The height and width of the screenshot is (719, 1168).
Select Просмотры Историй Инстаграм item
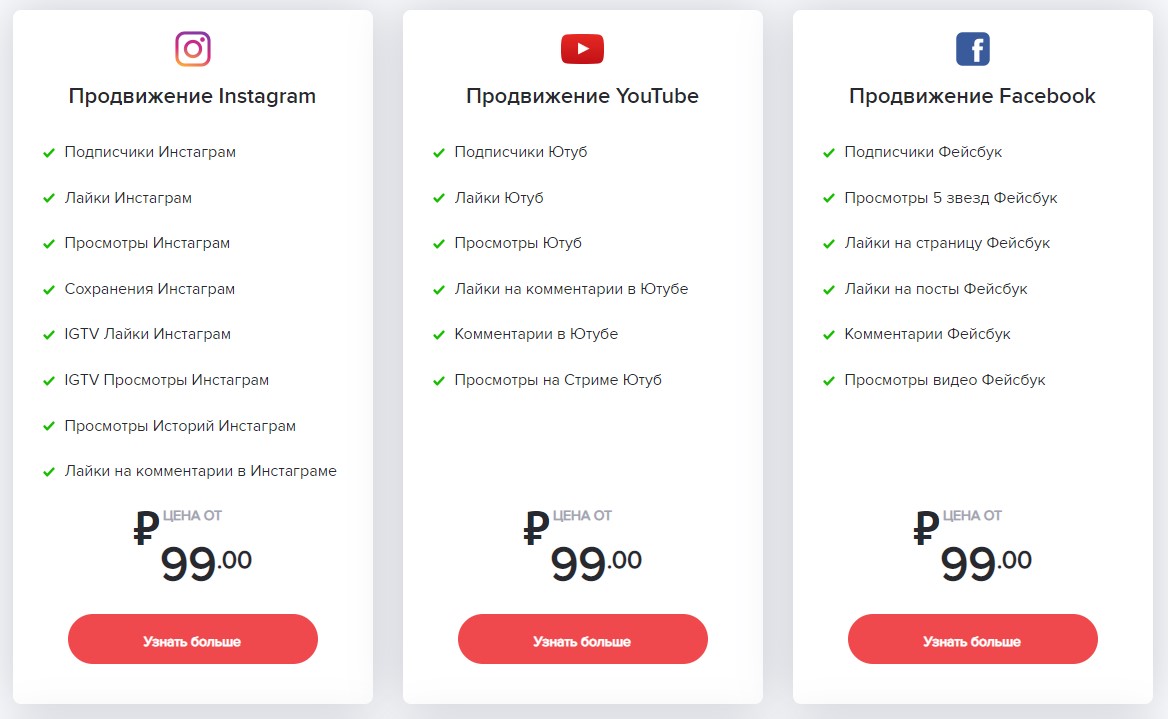180,426
